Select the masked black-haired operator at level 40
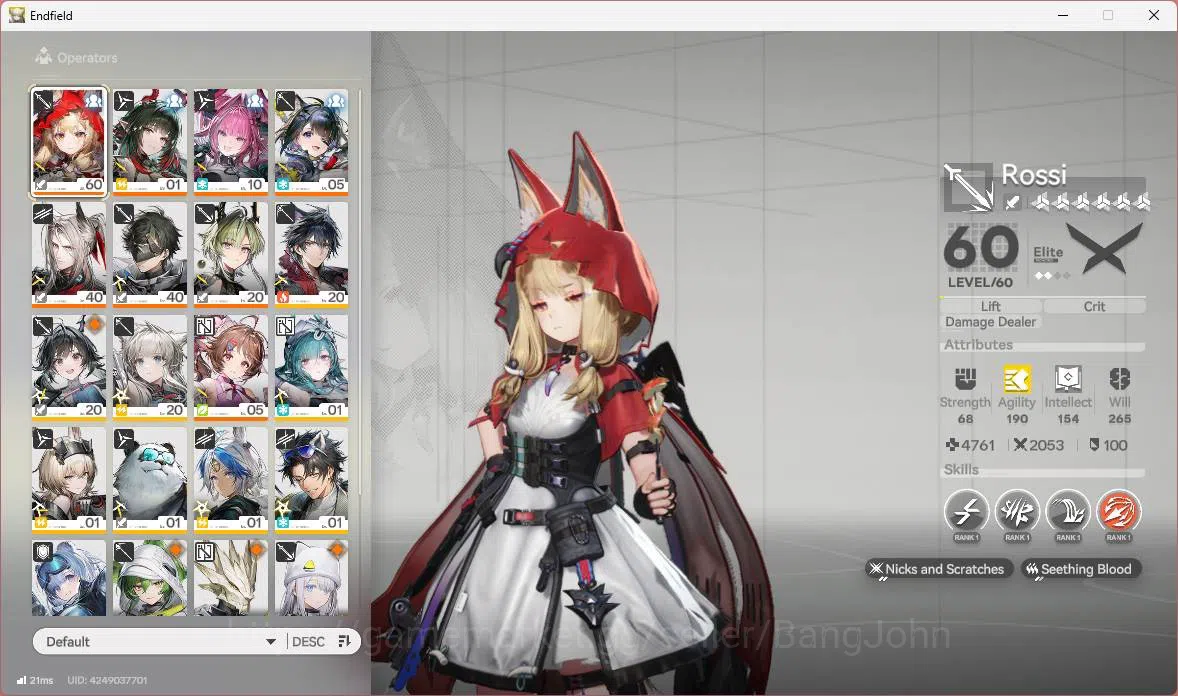The image size is (1178, 696). (x=150, y=254)
